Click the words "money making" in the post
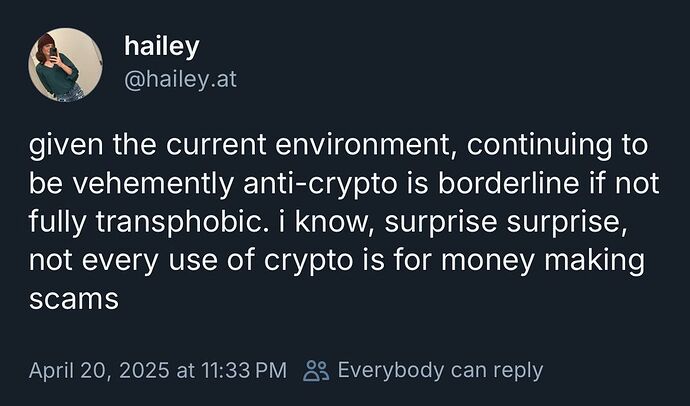The width and height of the screenshot is (690, 406). coord(543,261)
